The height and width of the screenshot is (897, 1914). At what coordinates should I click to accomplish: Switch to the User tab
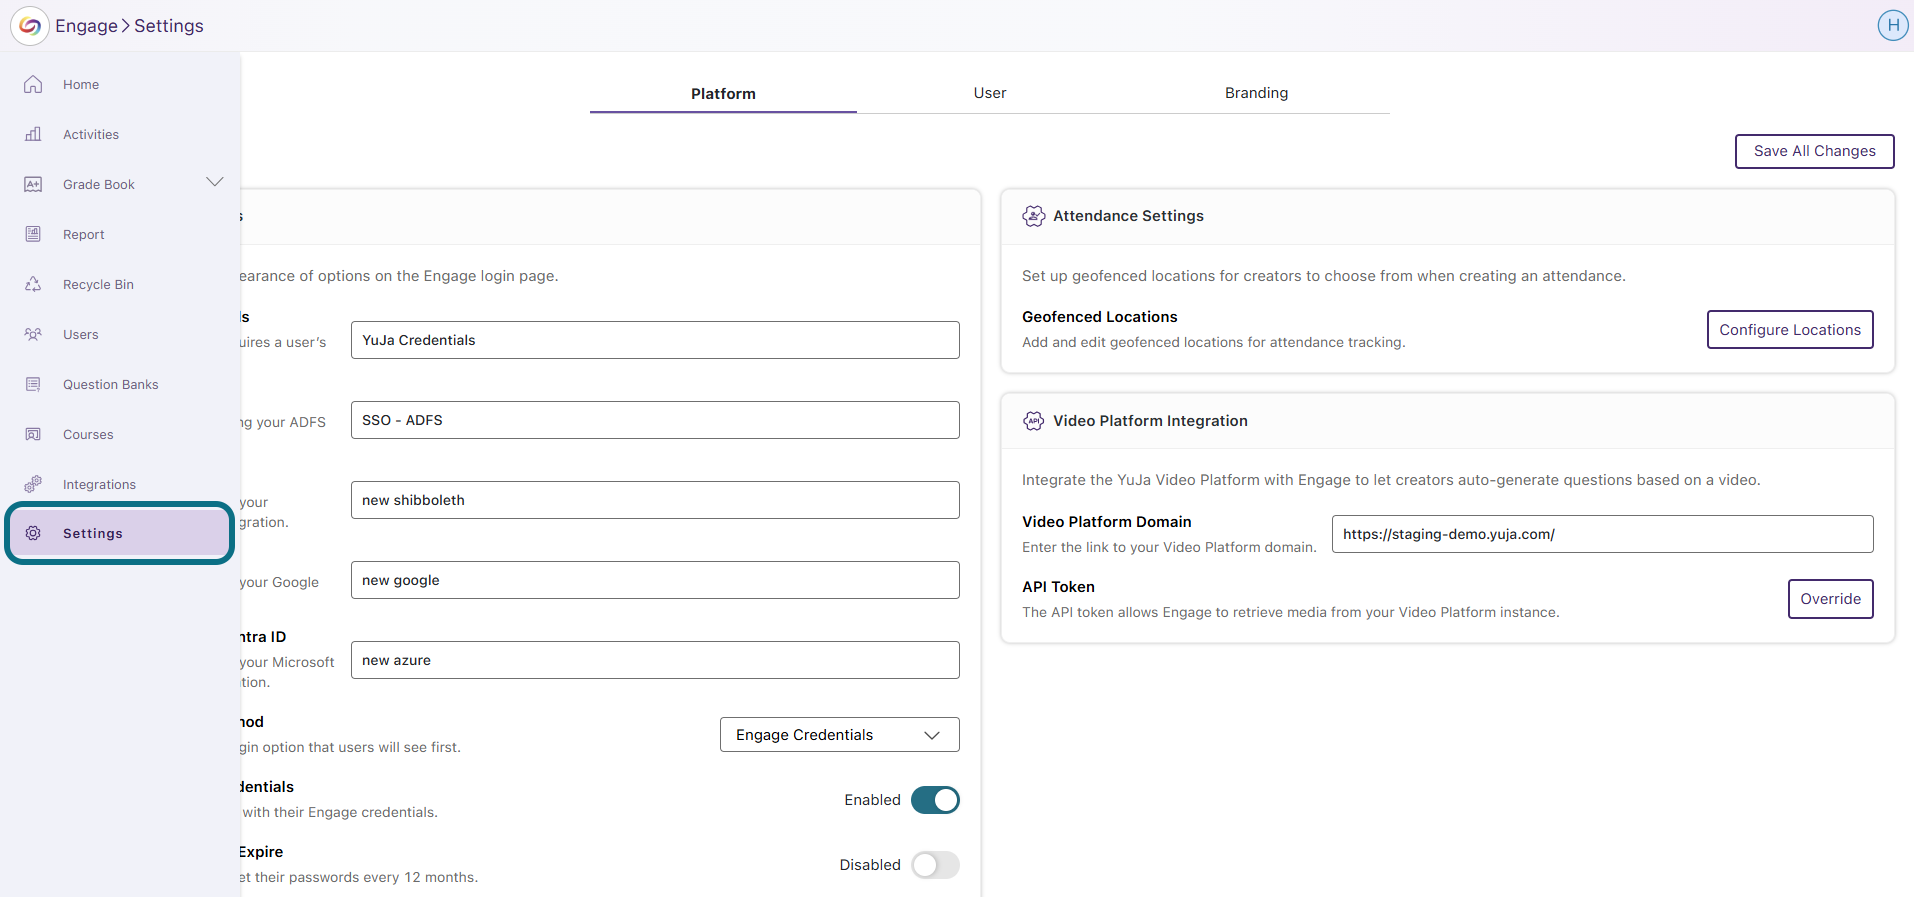990,93
